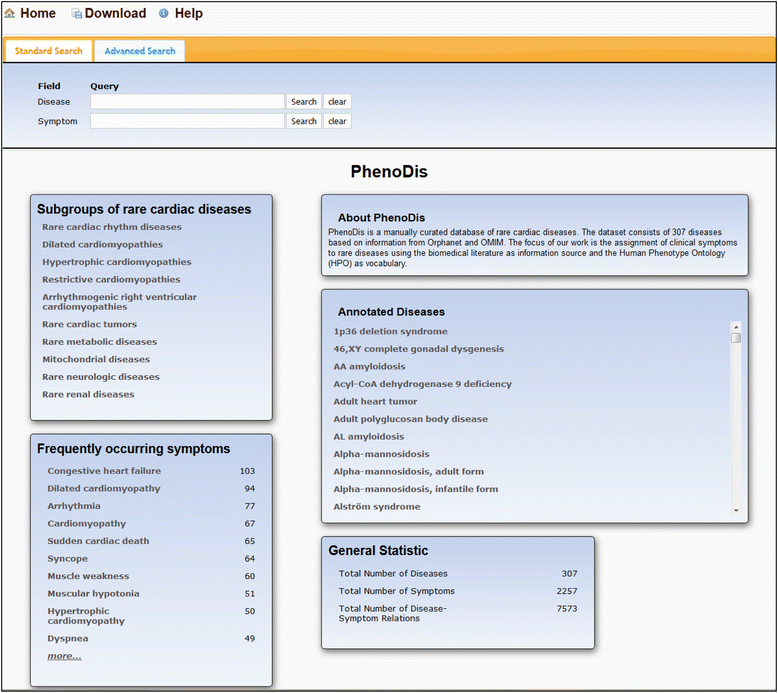
Task: Open the Help menu link
Action: [189, 13]
